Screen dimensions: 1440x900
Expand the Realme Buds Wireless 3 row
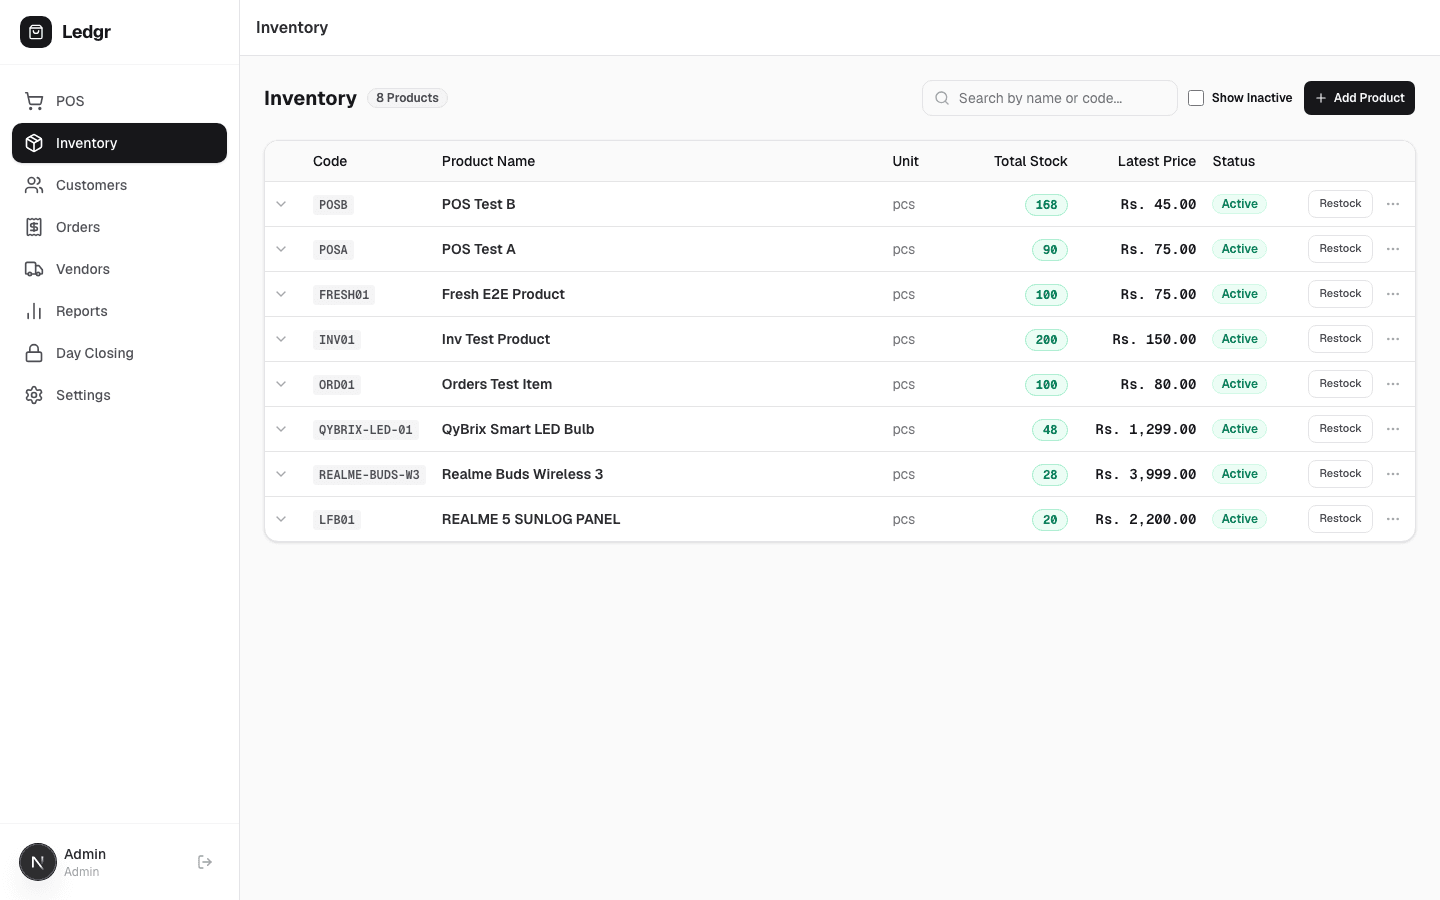tap(281, 474)
